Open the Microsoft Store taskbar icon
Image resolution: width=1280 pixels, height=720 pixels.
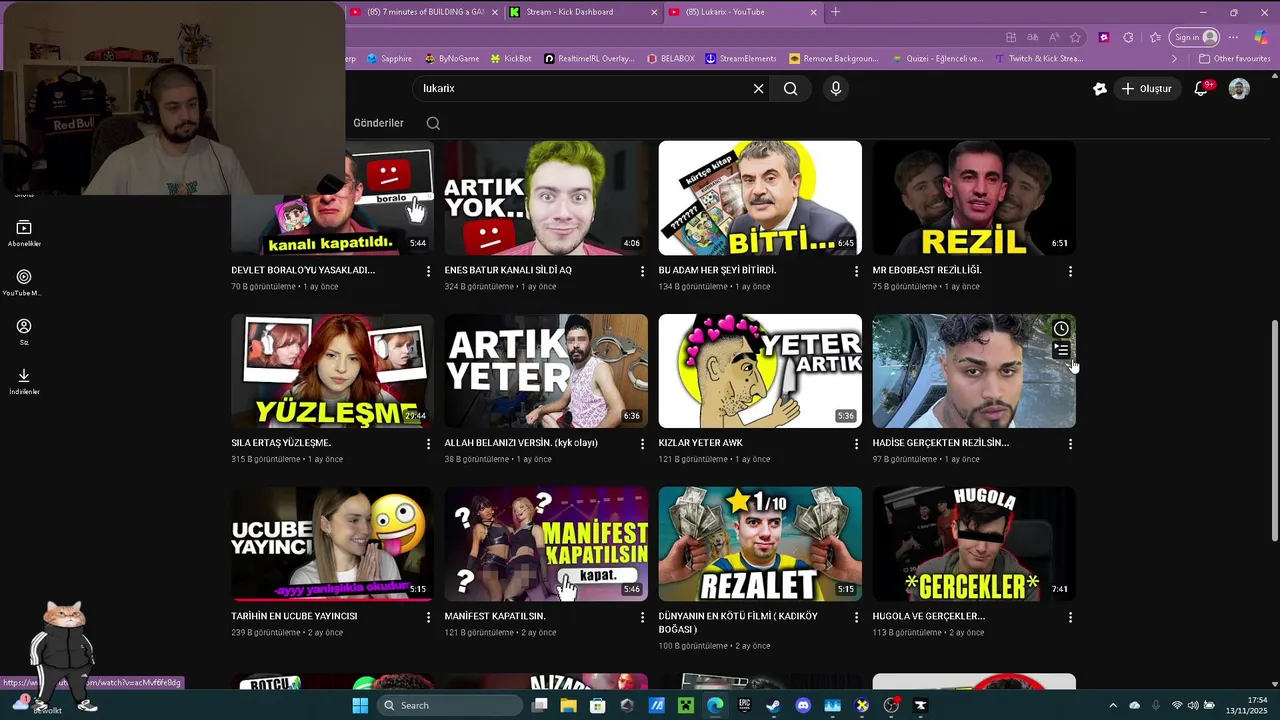tap(598, 705)
